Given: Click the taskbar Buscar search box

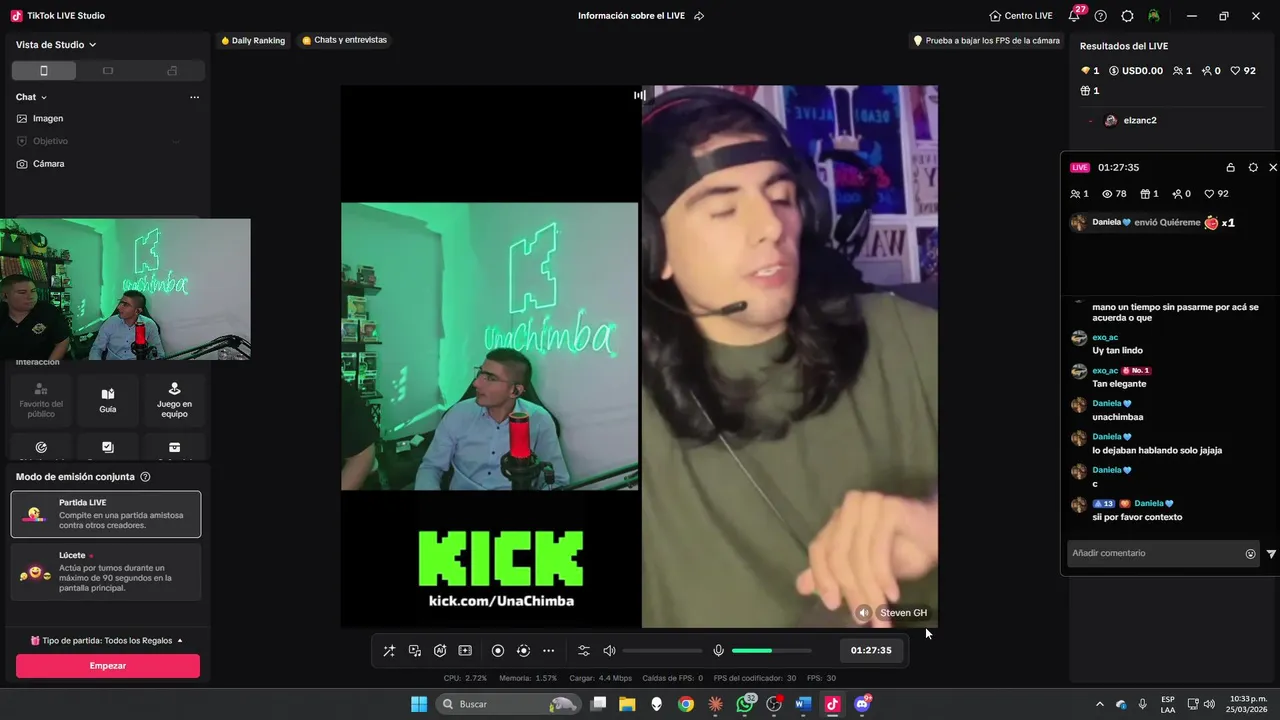Looking at the screenshot, I should 508,704.
